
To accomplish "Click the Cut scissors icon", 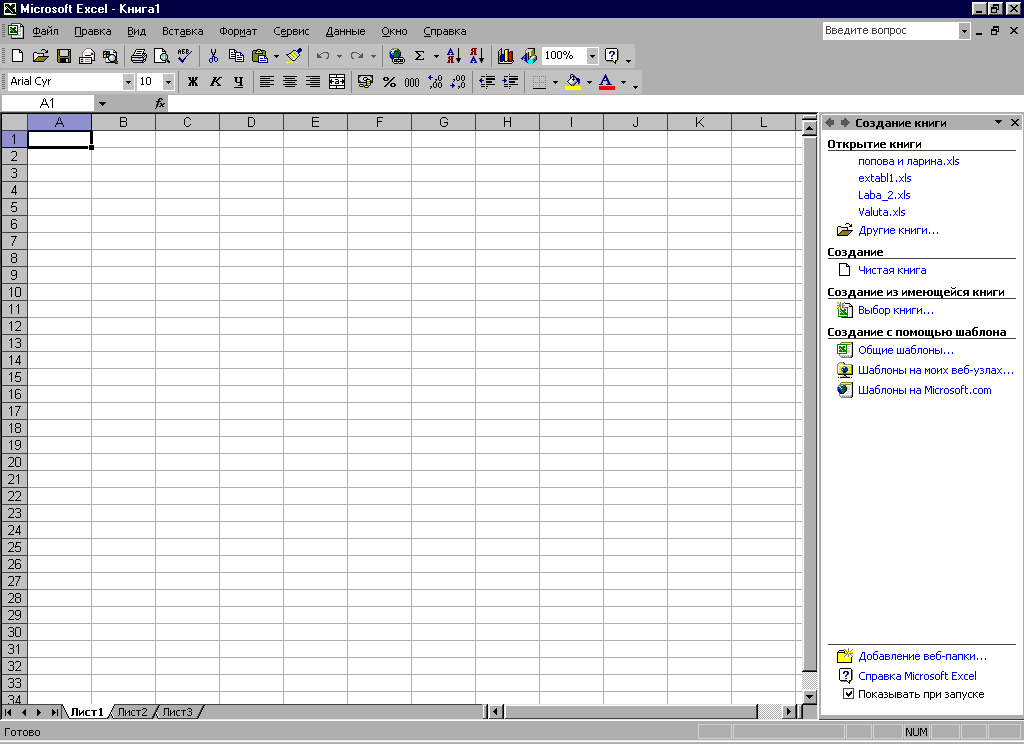I will (213, 56).
